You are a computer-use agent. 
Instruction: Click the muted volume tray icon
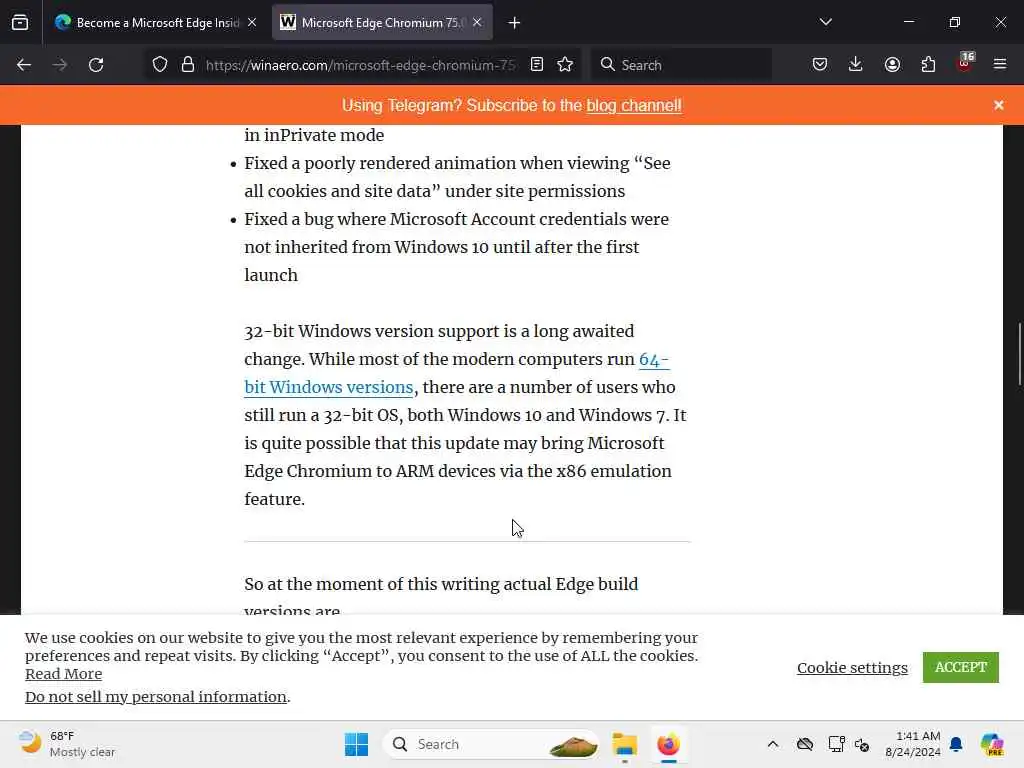[862, 744]
